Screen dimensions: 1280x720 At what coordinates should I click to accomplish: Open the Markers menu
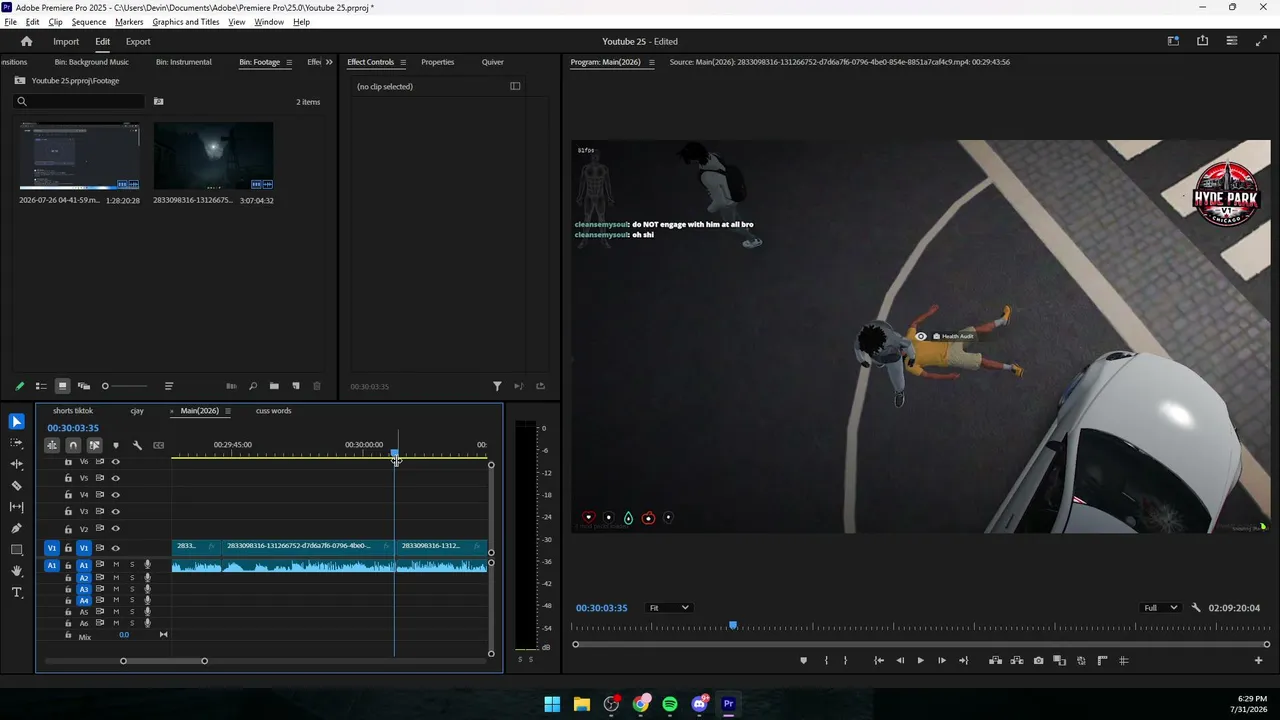tap(129, 22)
